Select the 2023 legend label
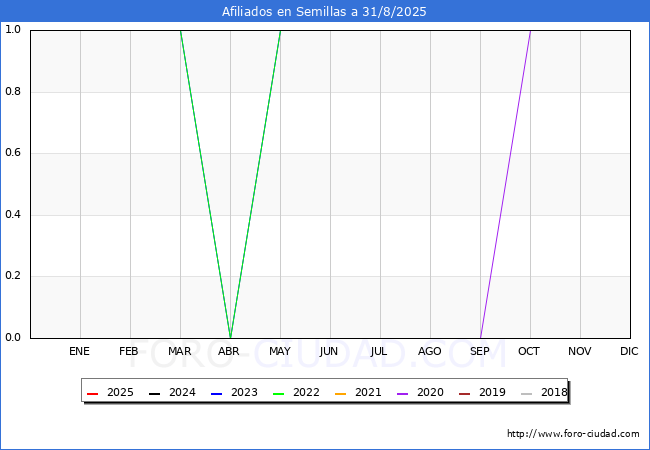The height and width of the screenshot is (450, 650). point(244,392)
